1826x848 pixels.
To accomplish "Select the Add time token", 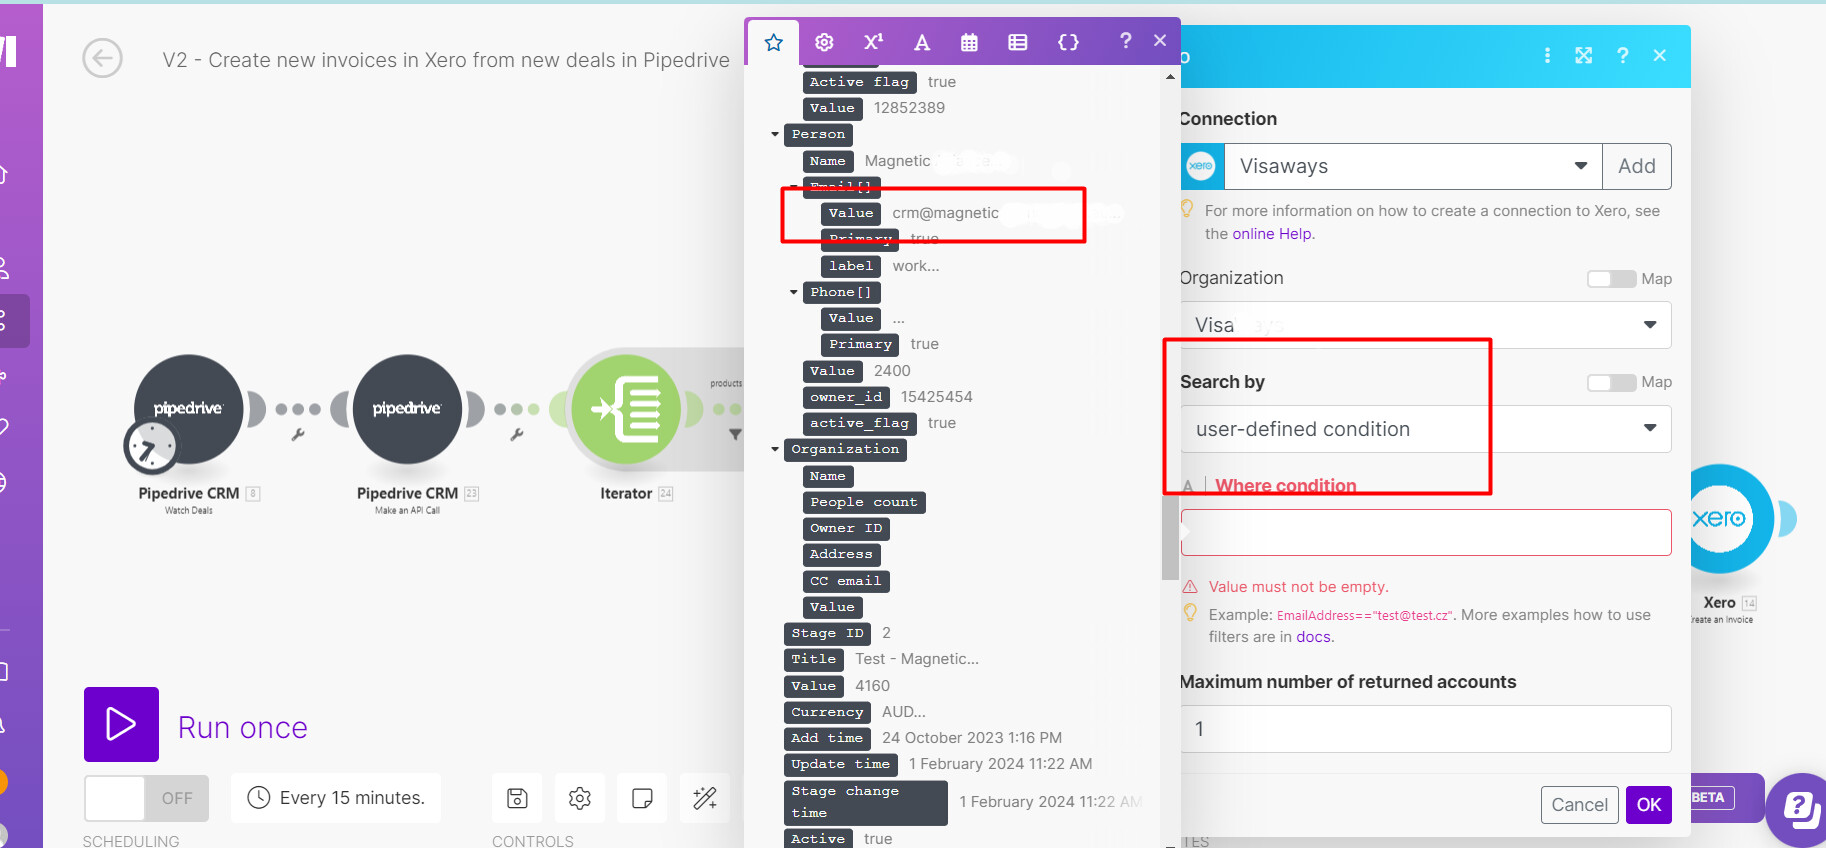I will click(827, 738).
